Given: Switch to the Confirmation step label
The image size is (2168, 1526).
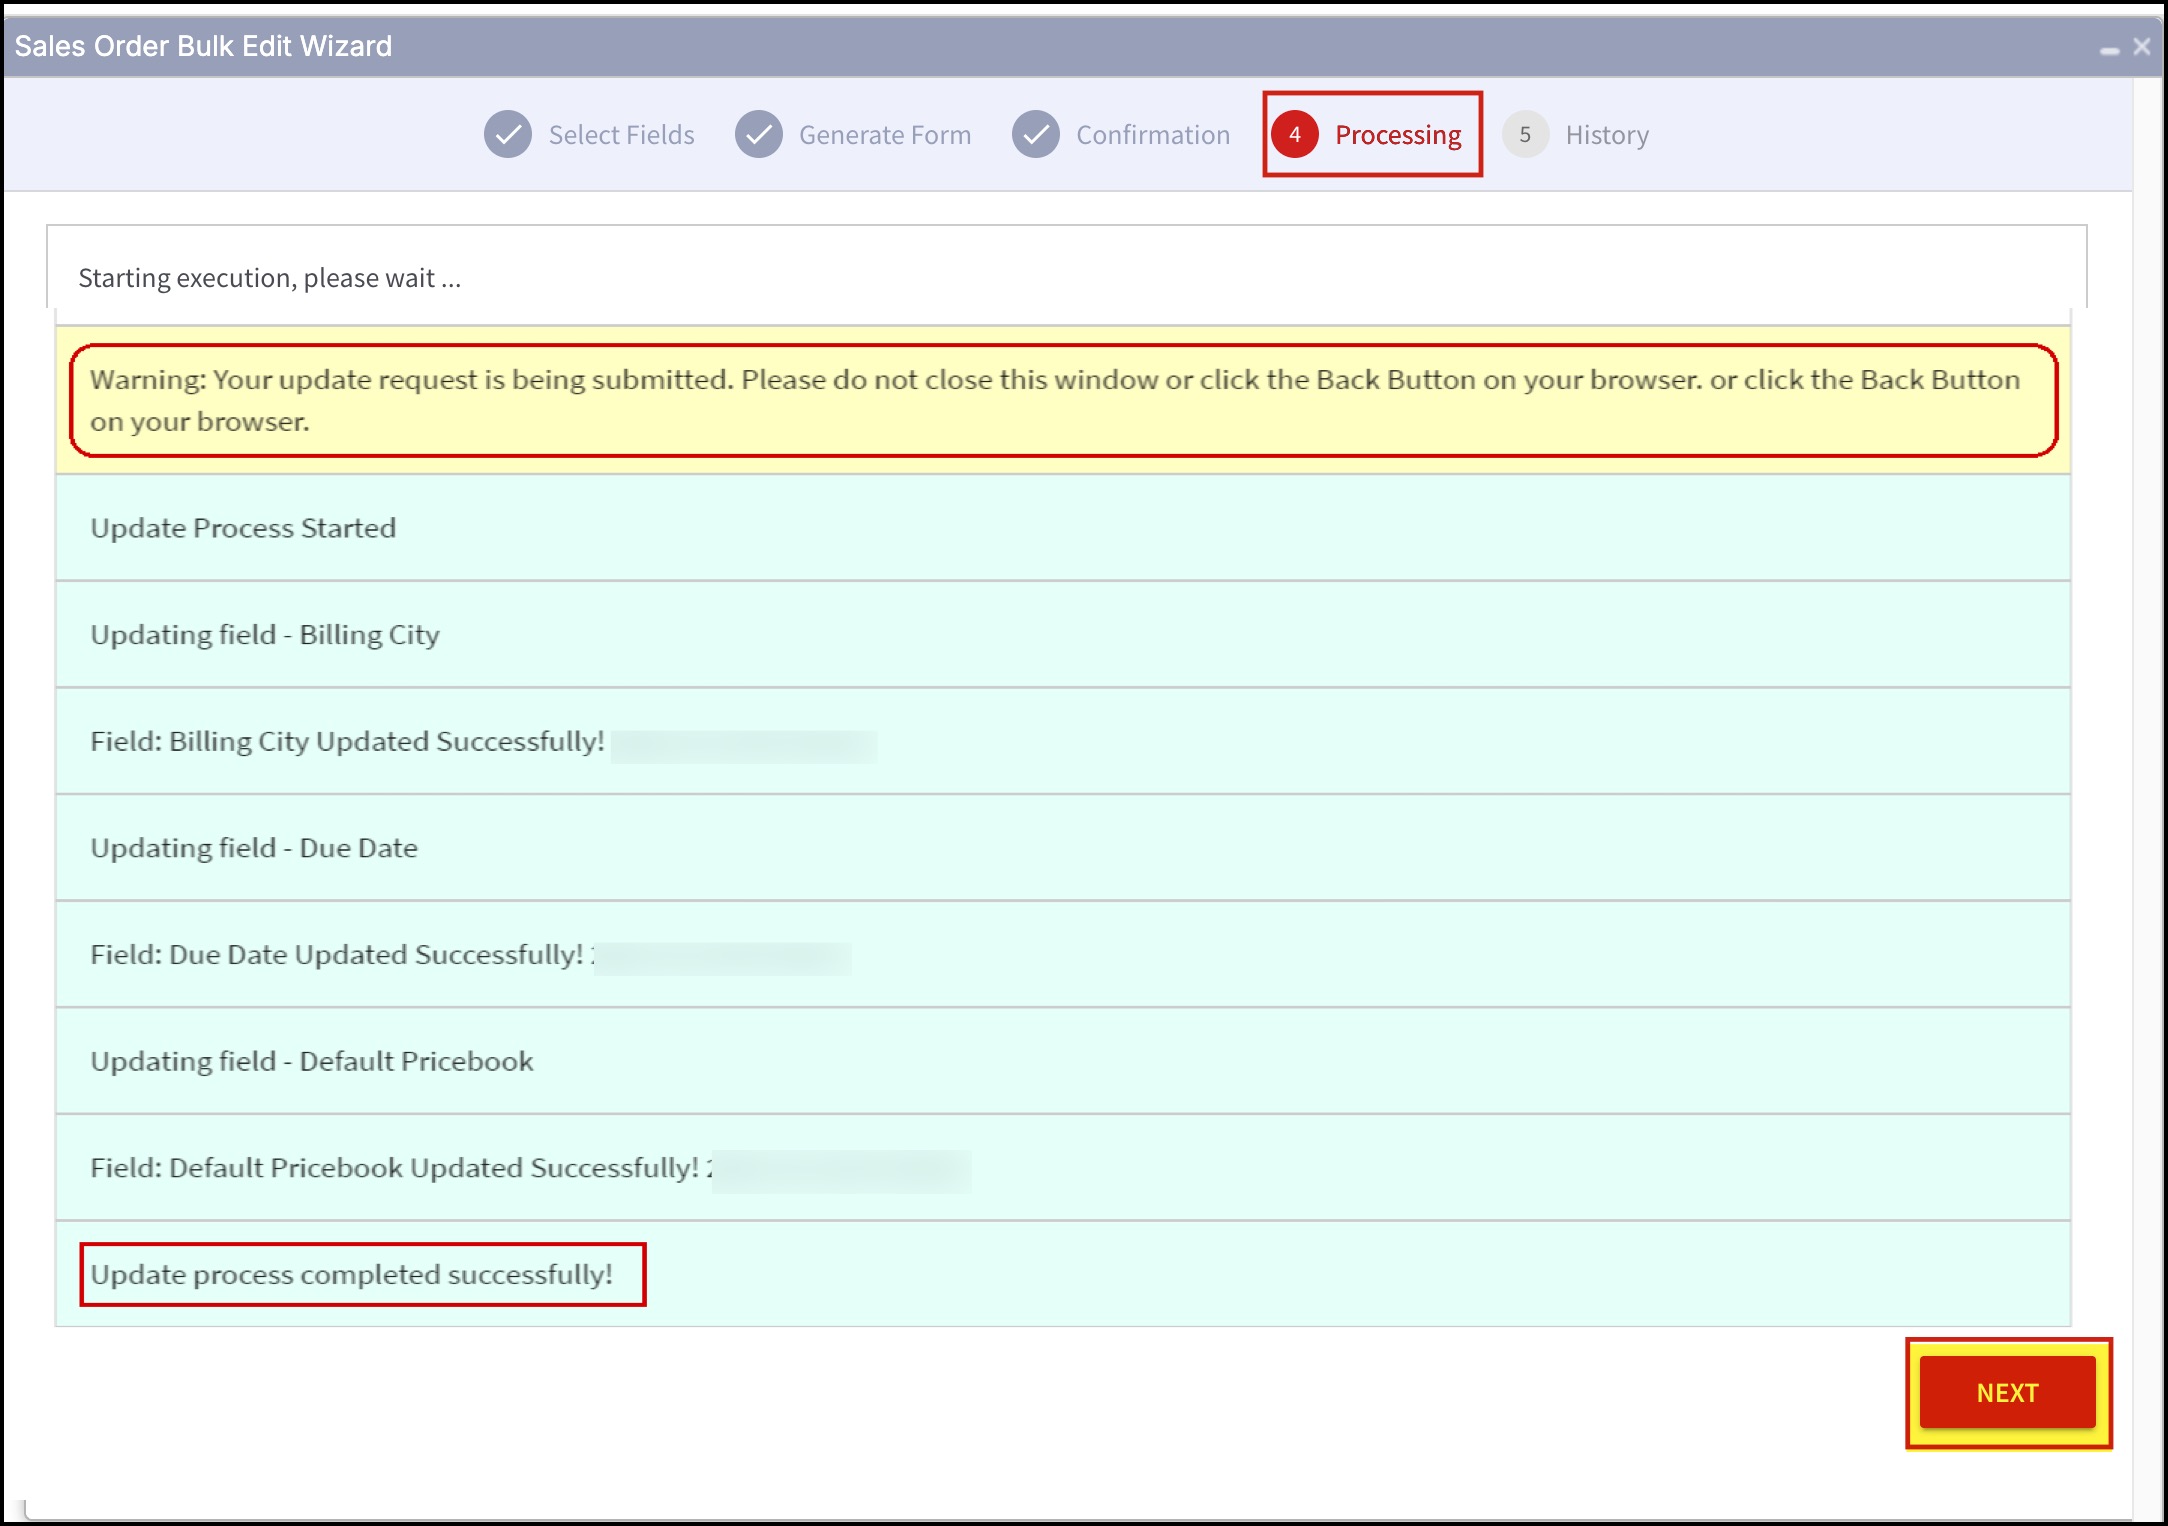Looking at the screenshot, I should coord(1153,135).
